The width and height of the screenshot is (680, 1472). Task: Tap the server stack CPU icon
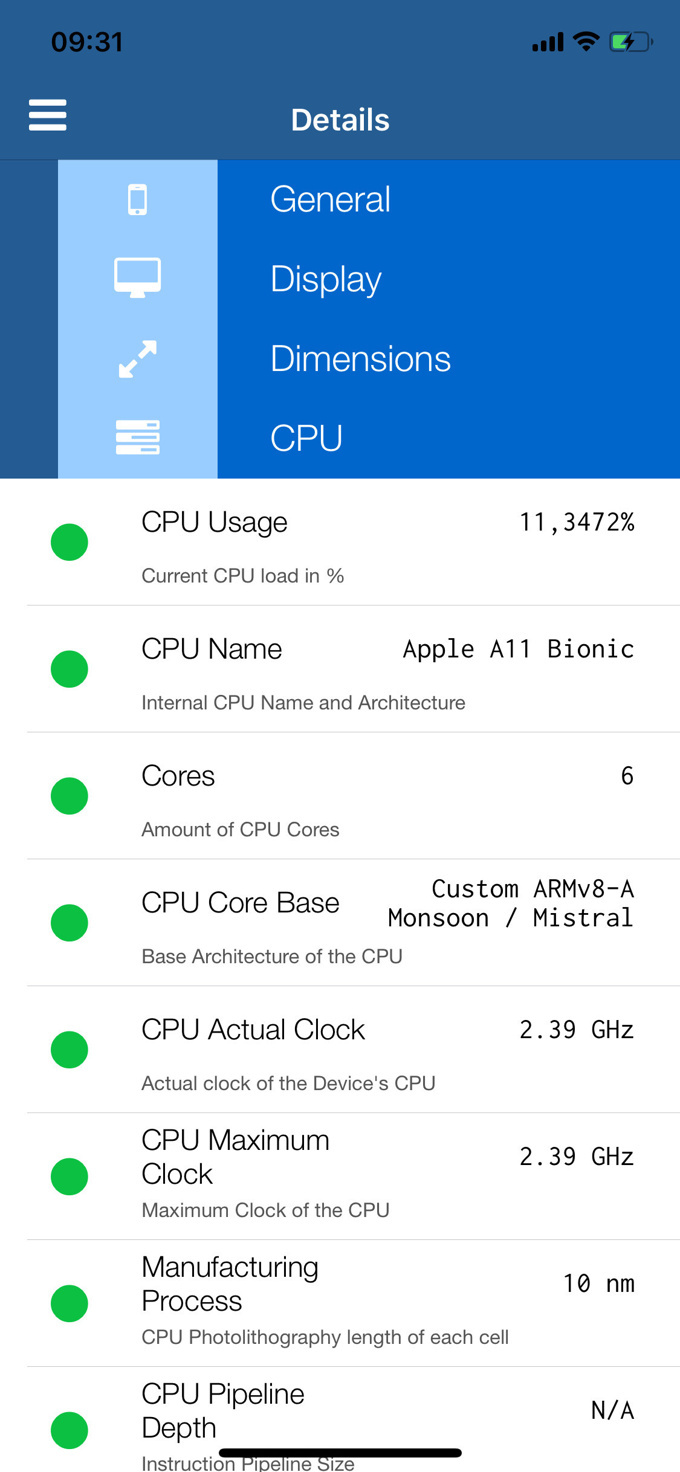point(138,438)
